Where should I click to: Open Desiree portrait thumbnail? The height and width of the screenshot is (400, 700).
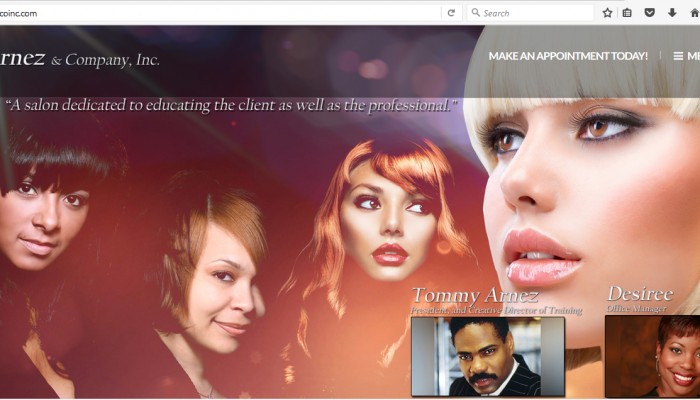[652, 356]
